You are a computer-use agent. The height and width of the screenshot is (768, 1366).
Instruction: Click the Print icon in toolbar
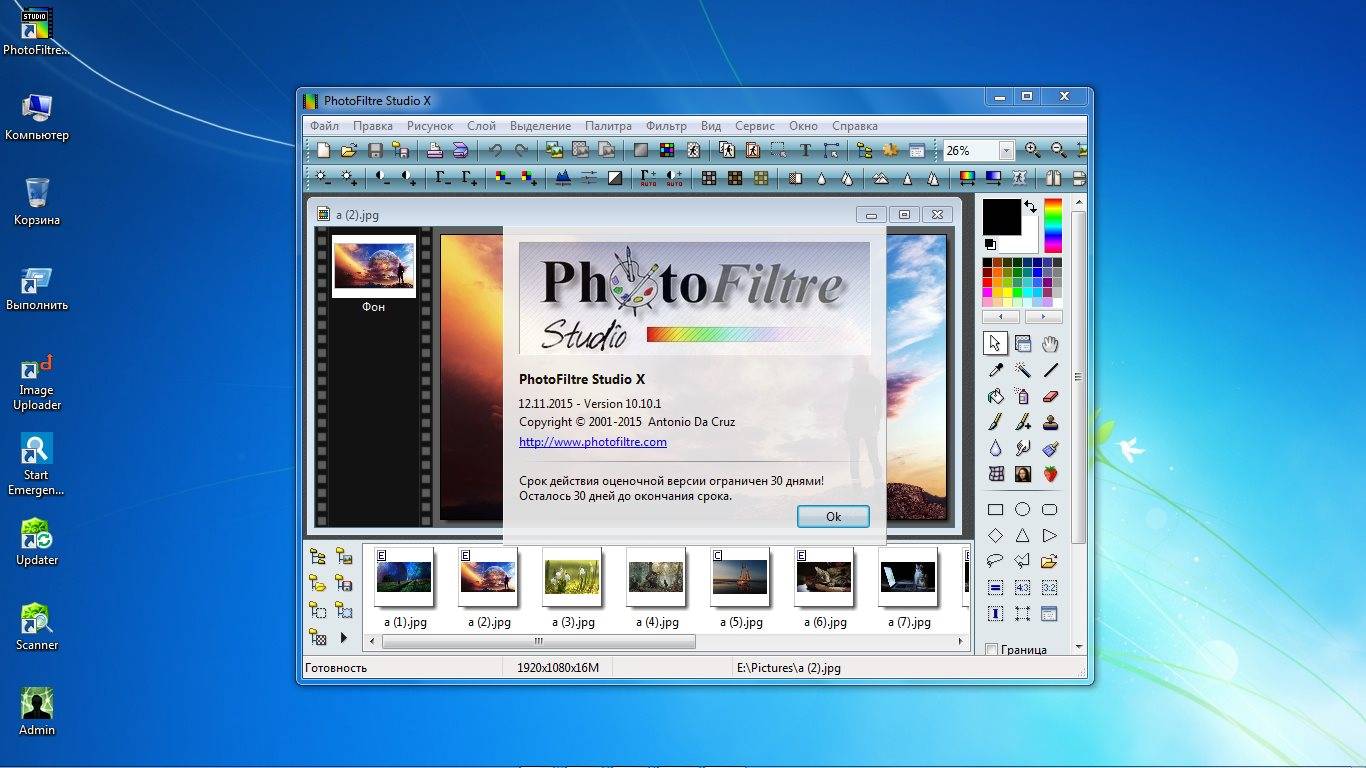point(434,150)
